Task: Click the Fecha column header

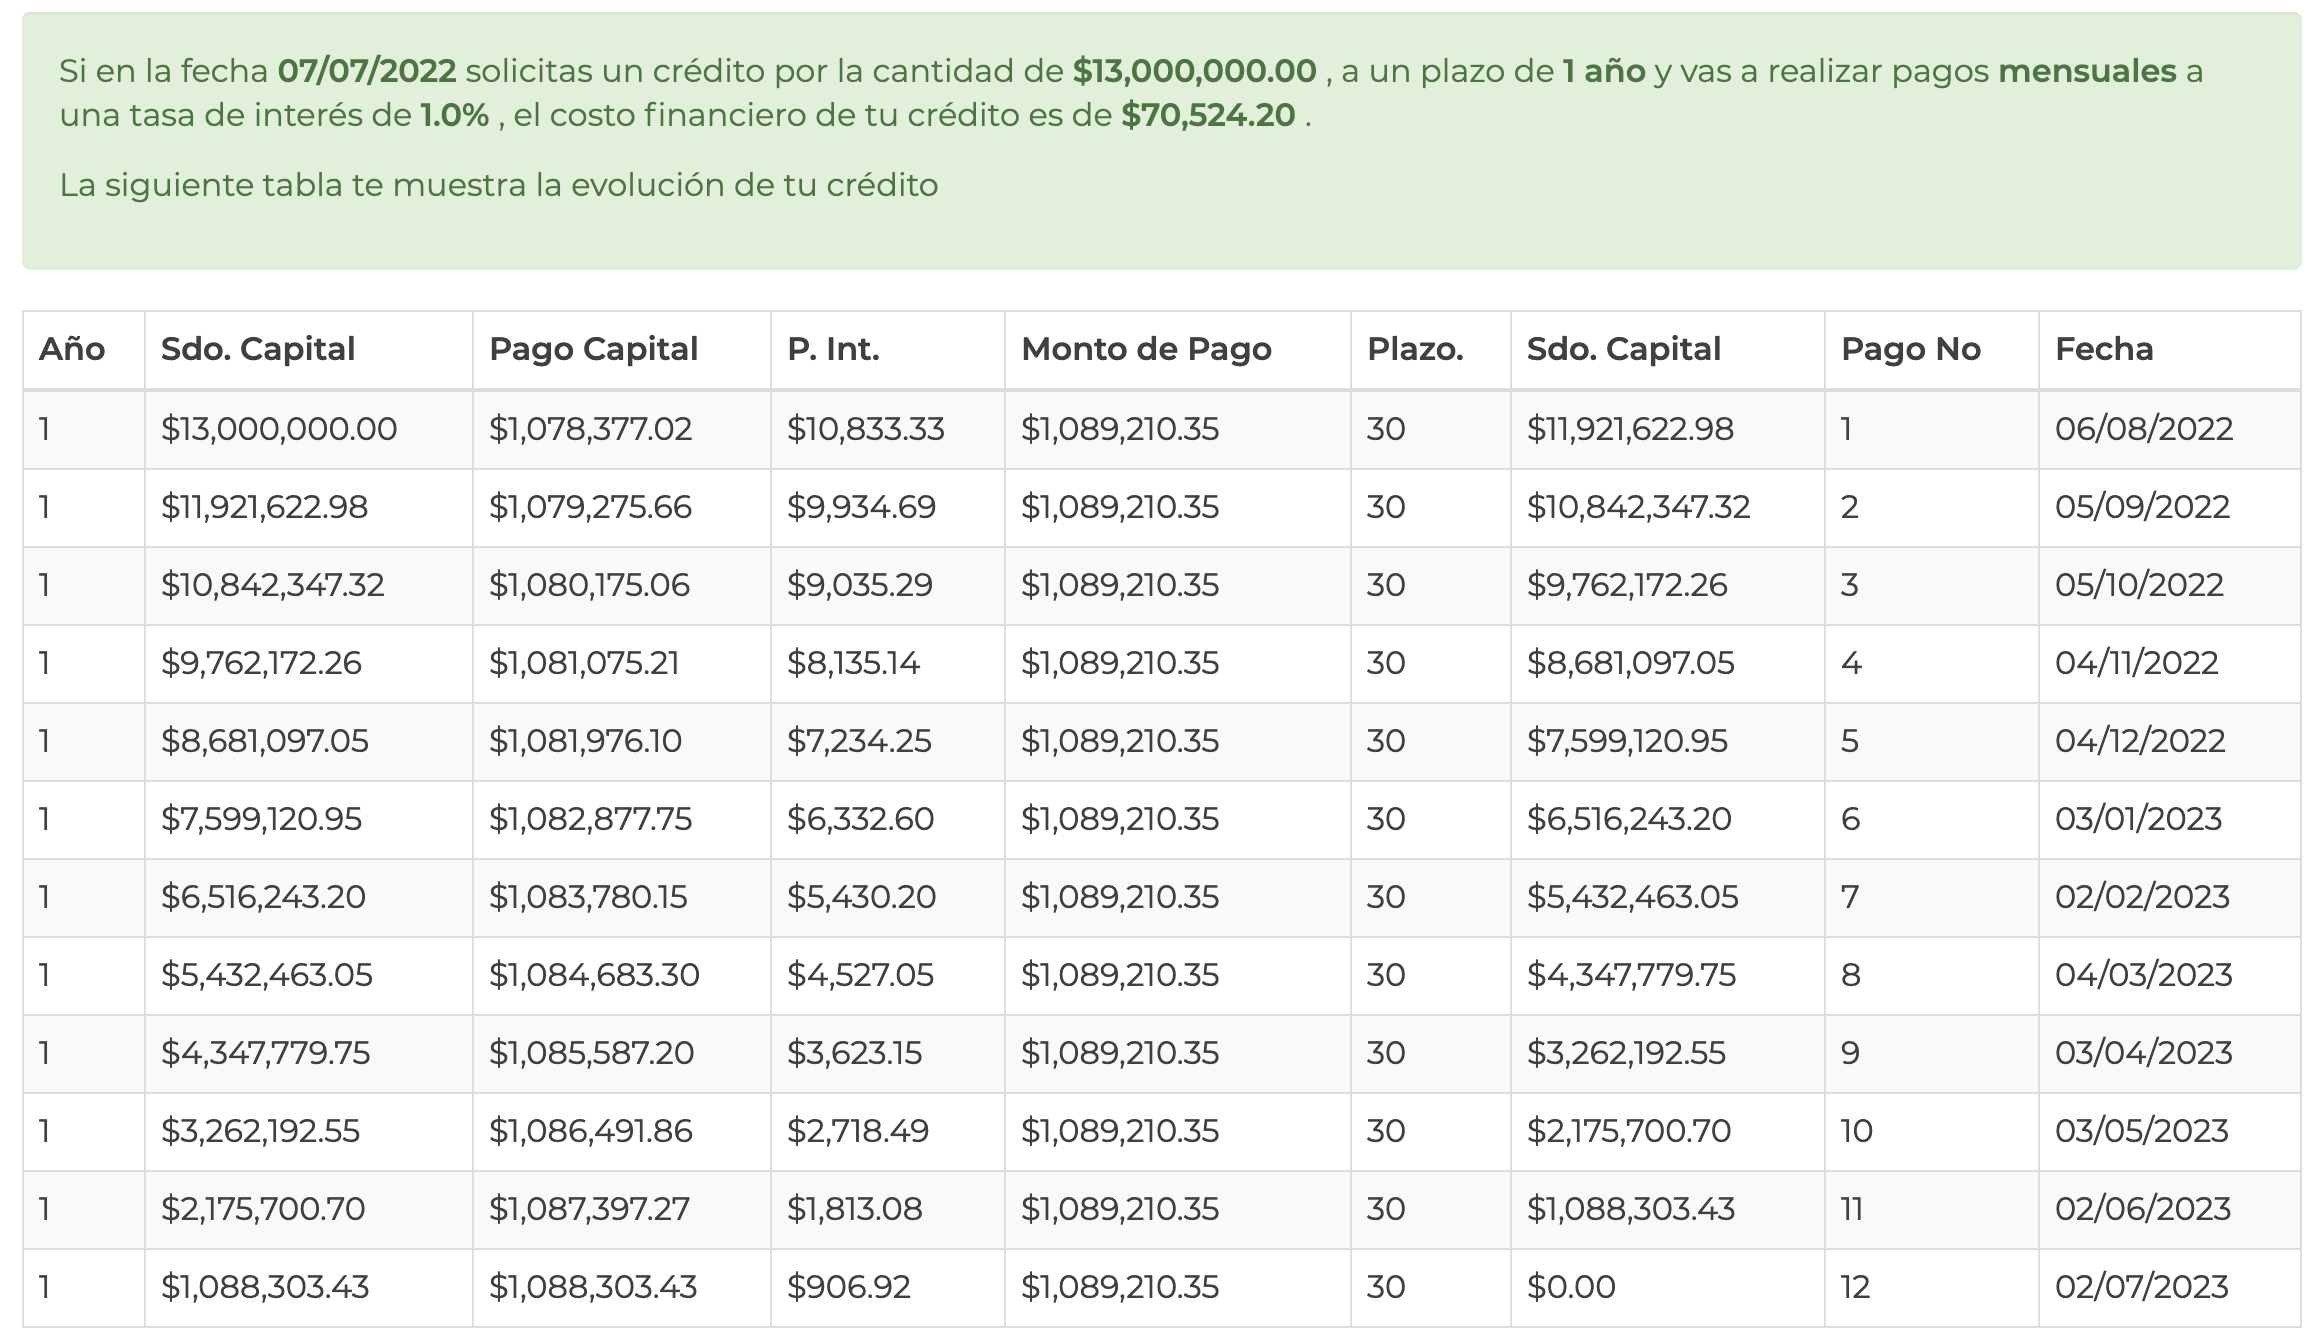Action: (2169, 349)
